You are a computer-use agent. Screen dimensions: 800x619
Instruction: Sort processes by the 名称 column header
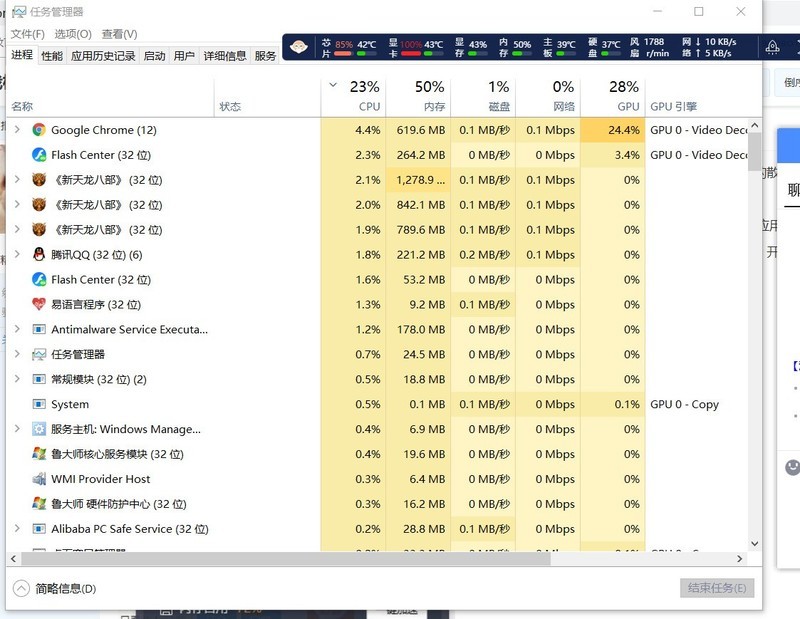(112, 96)
